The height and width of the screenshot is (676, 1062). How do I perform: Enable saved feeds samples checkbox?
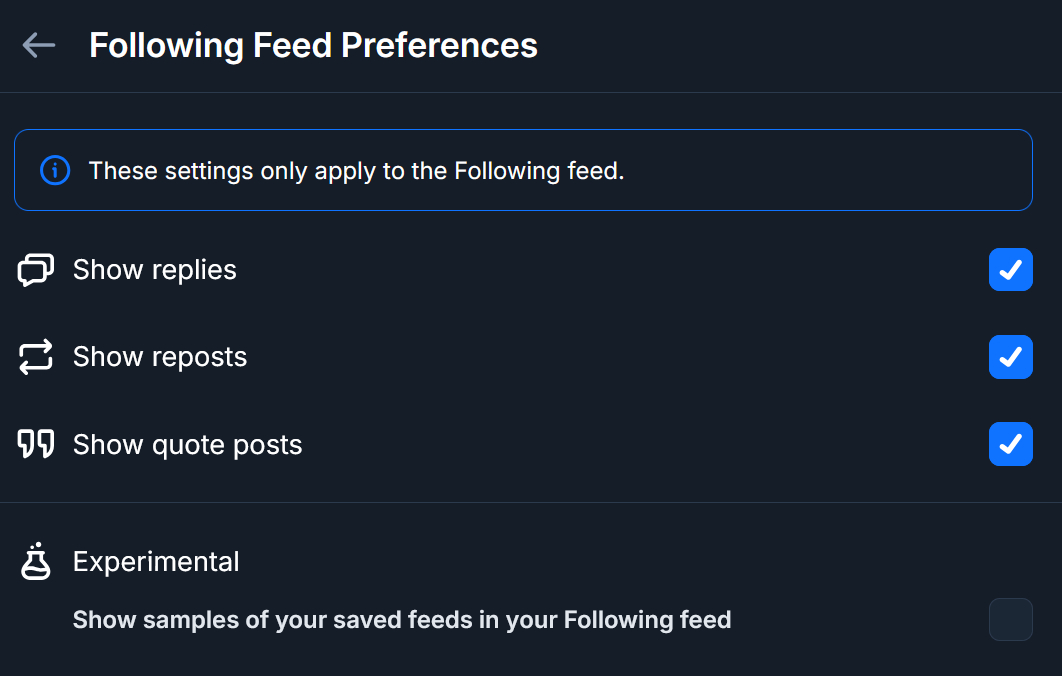click(1010, 620)
